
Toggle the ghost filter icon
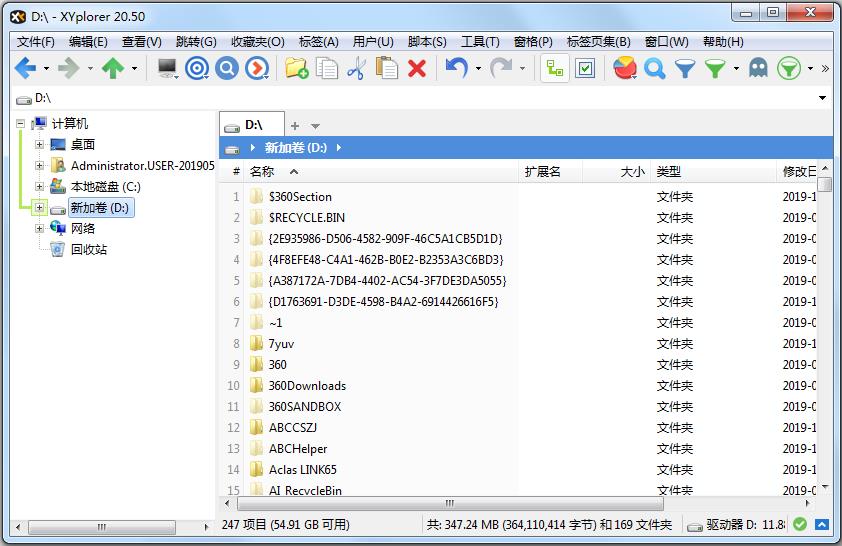tap(758, 68)
